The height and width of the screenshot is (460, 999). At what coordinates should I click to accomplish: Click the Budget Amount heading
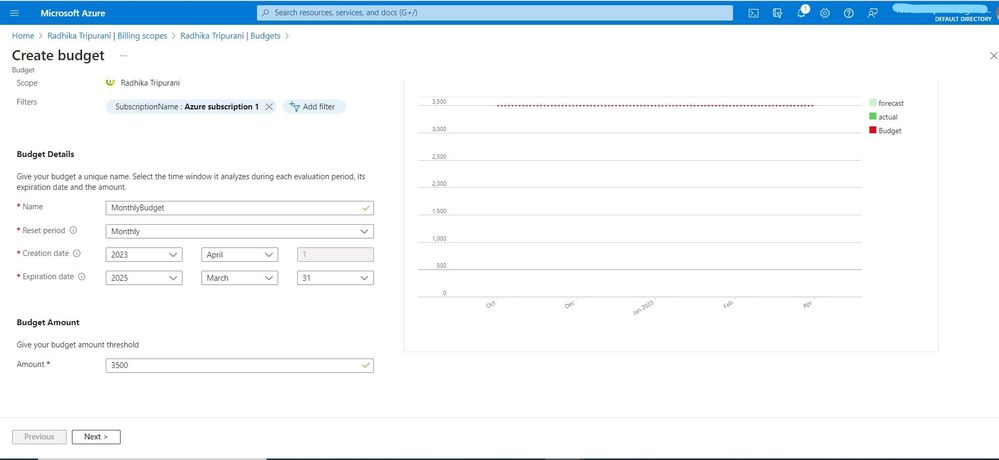48,322
